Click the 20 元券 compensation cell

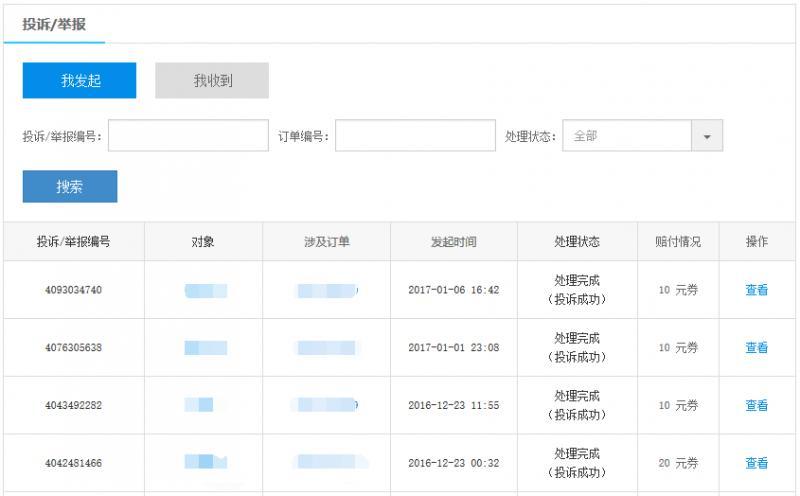point(678,463)
